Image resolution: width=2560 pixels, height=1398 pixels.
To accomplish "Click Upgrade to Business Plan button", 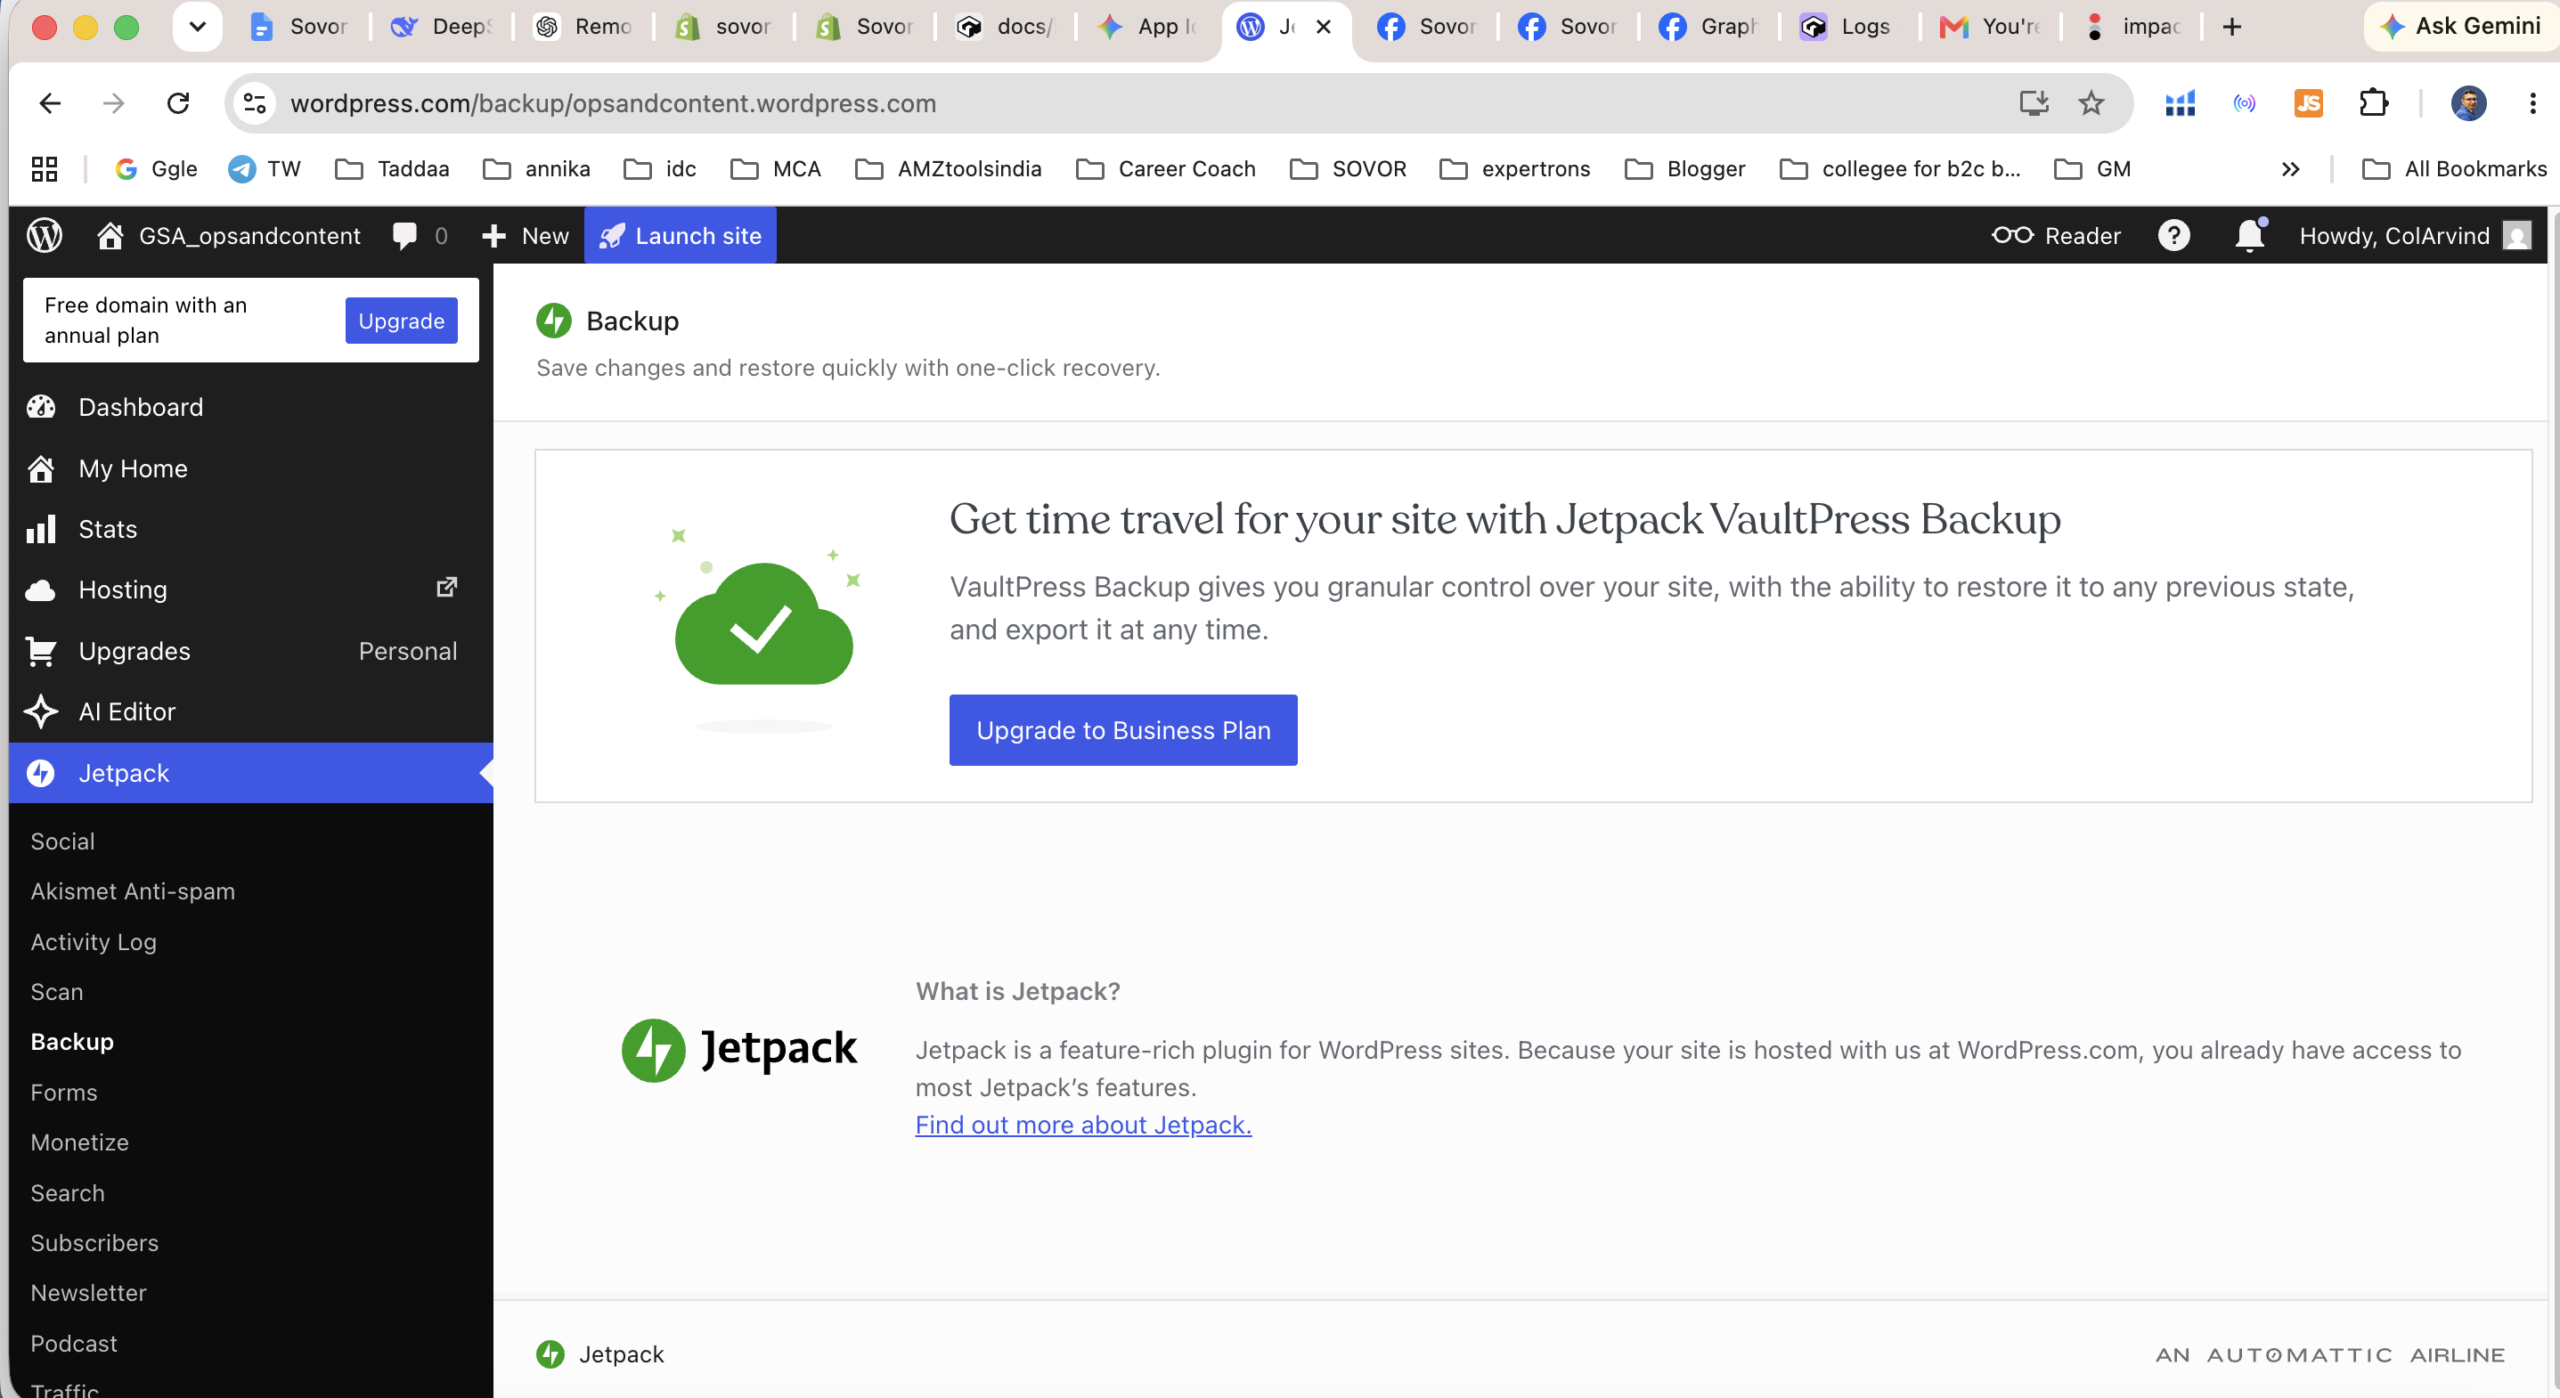I will tap(1123, 730).
